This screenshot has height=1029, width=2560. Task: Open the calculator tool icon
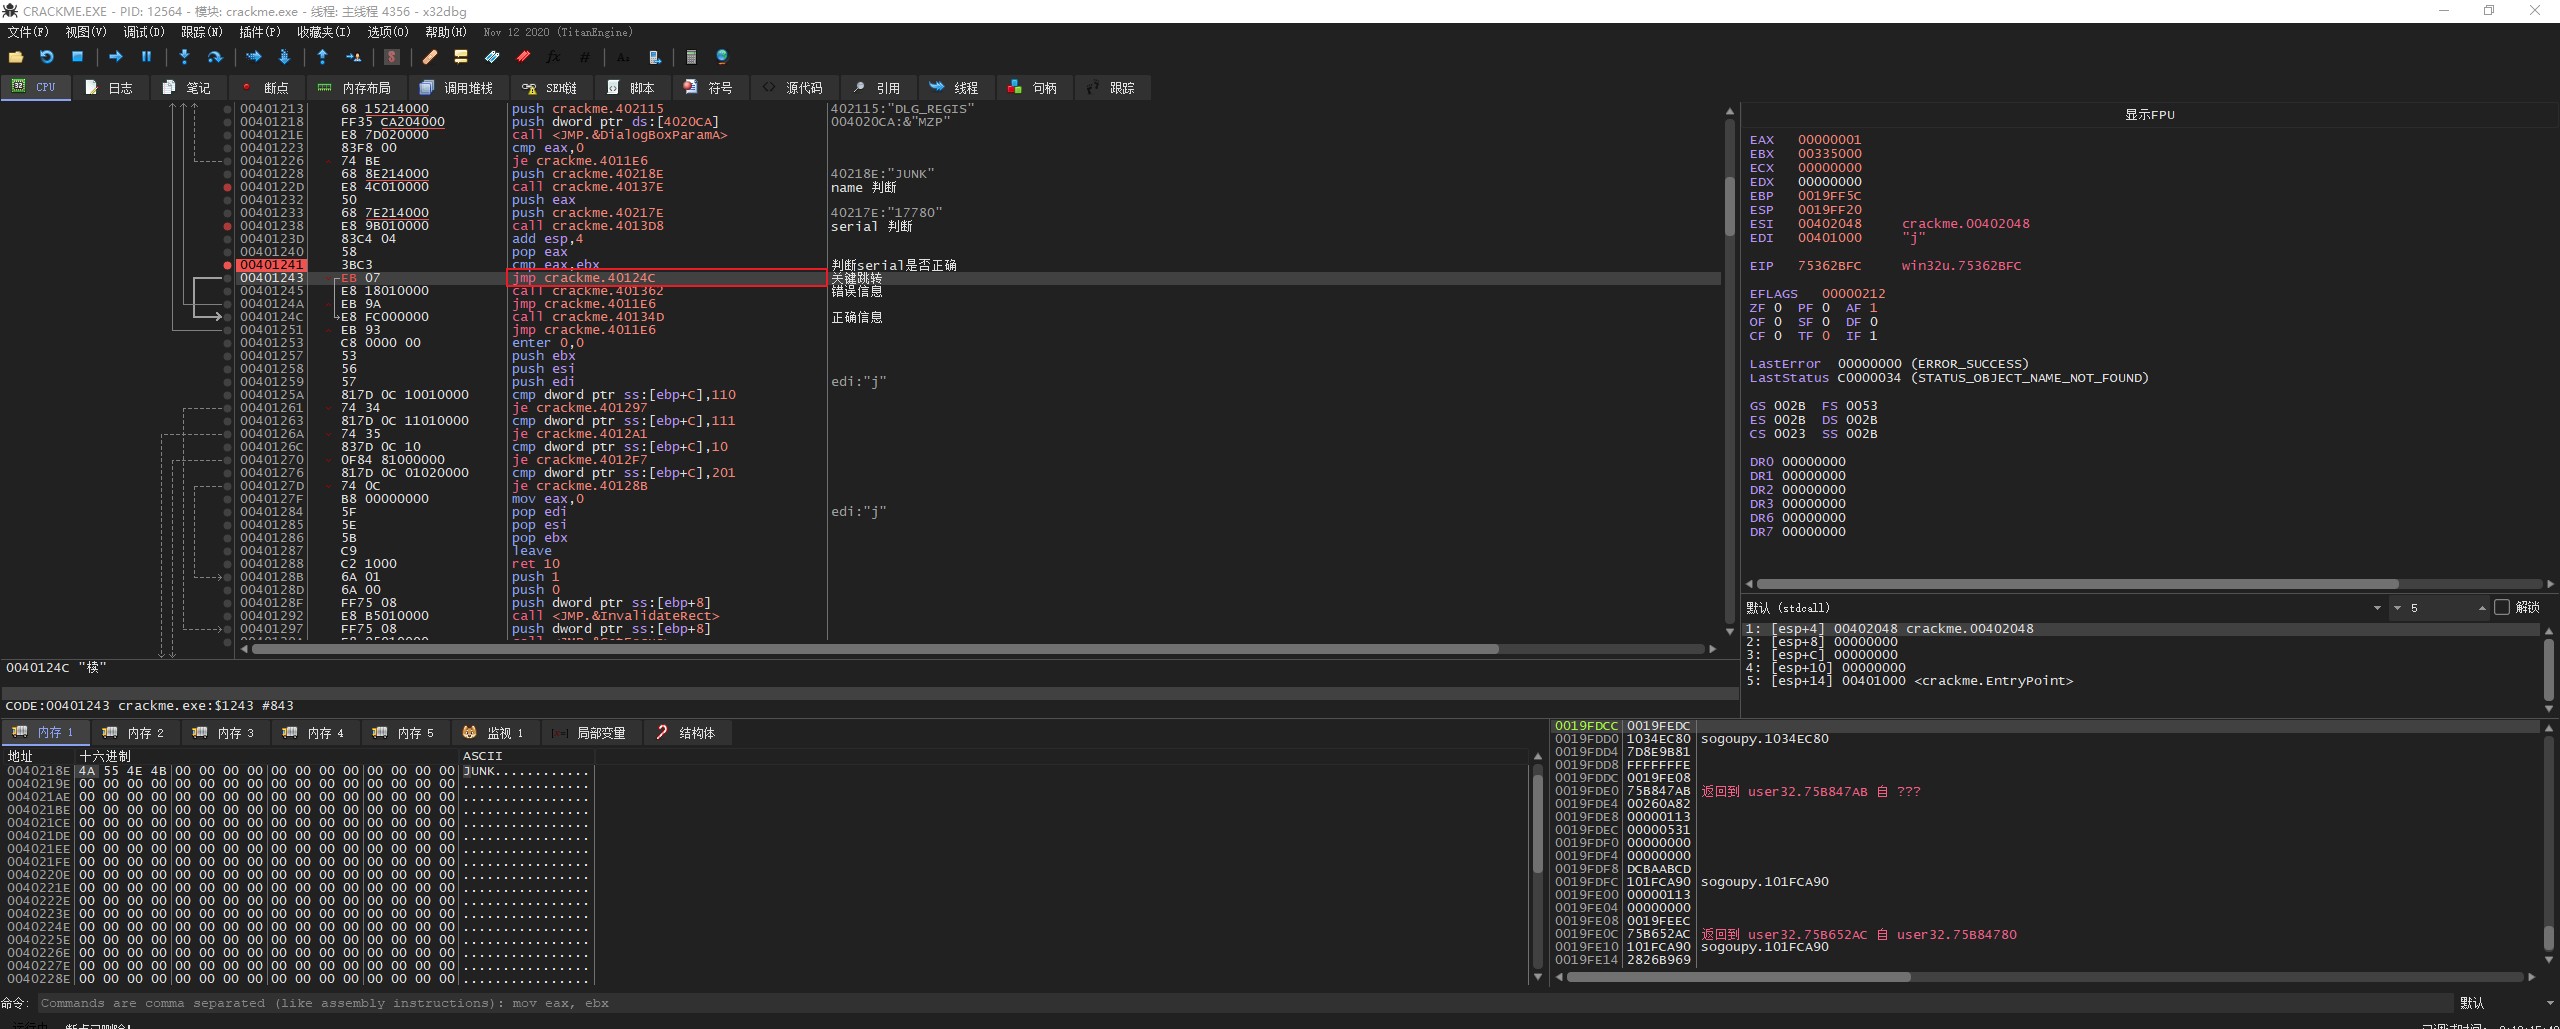click(x=690, y=57)
